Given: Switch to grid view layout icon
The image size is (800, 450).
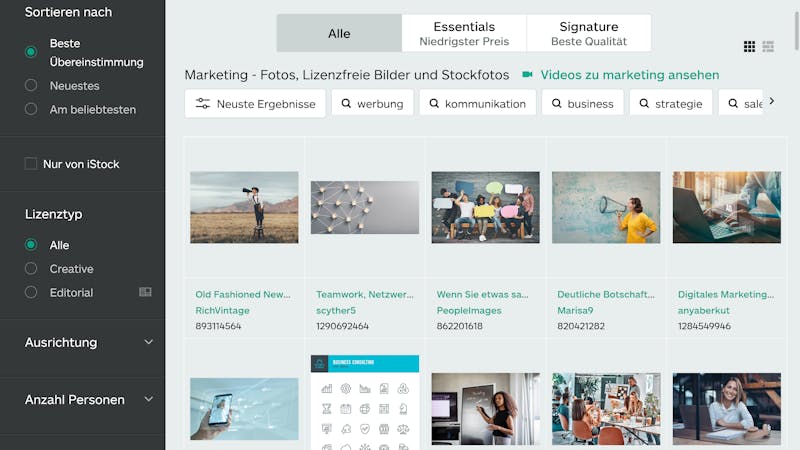Looking at the screenshot, I should (749, 46).
